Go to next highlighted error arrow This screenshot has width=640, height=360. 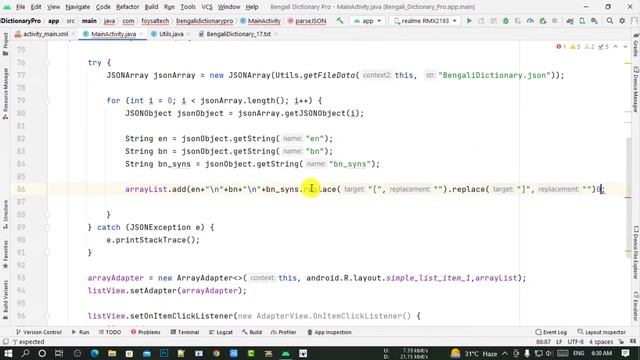point(625,47)
